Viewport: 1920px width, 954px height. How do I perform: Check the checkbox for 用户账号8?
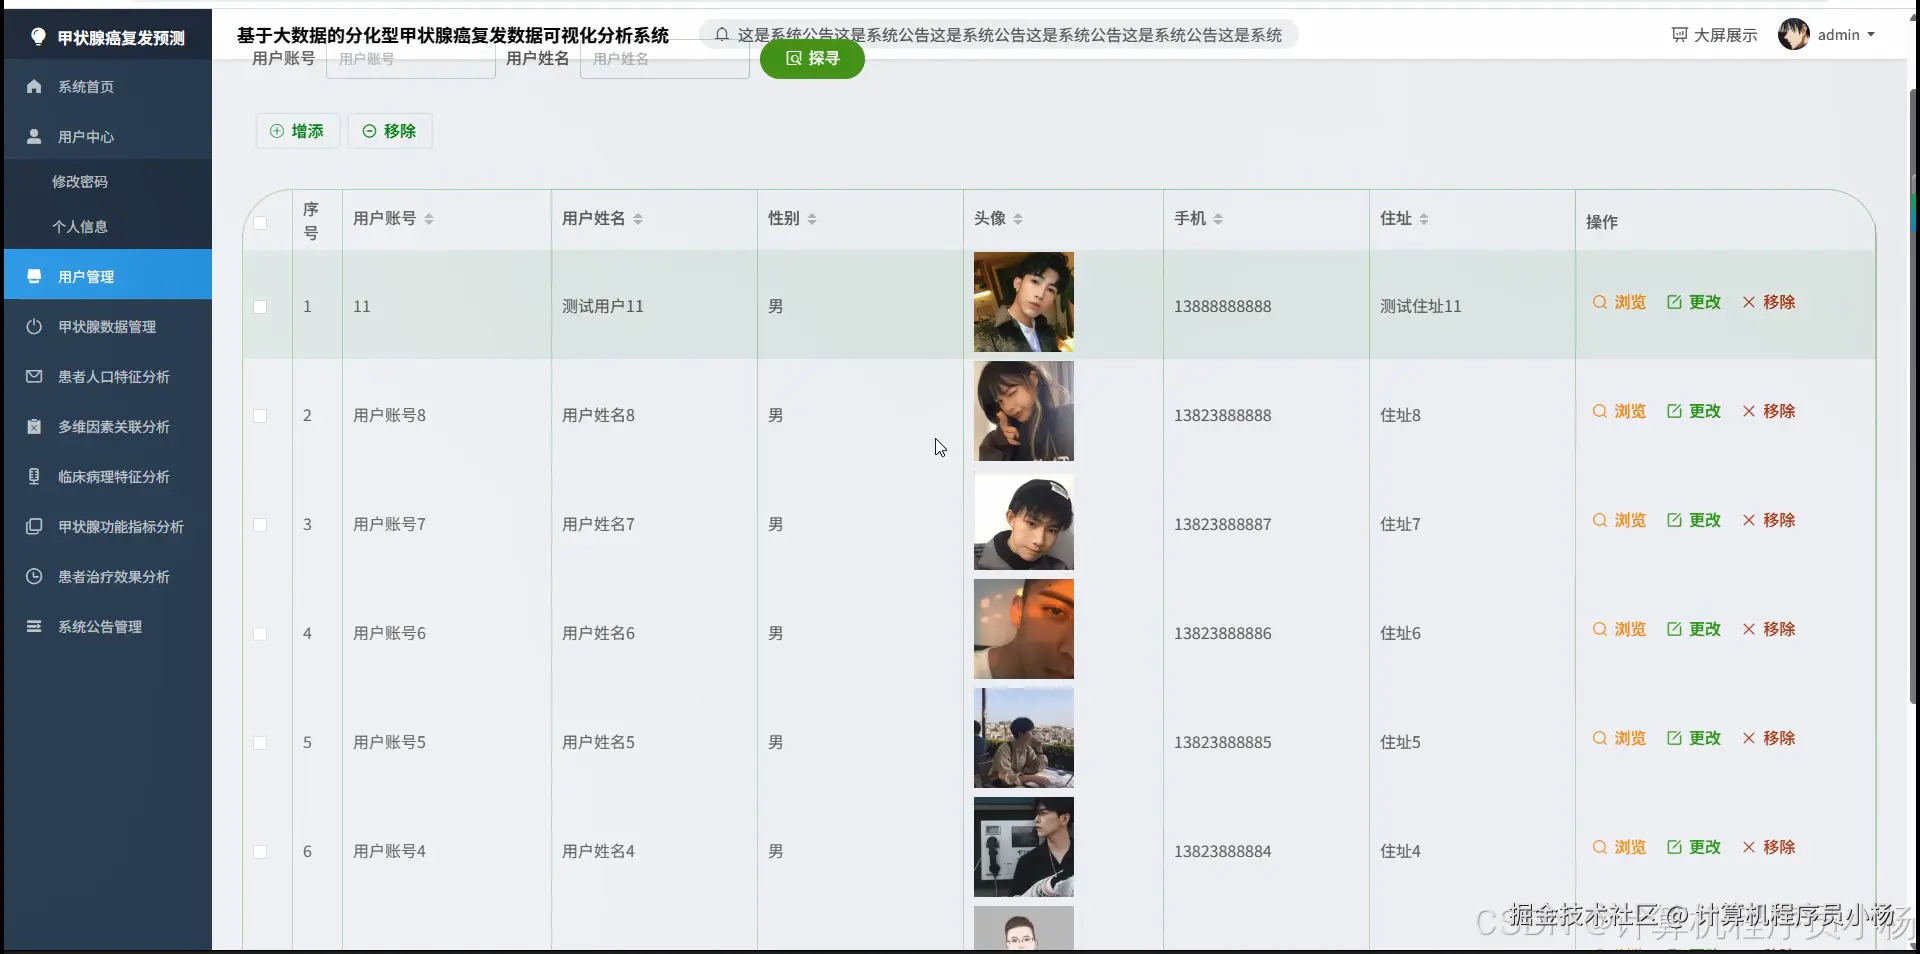260,416
